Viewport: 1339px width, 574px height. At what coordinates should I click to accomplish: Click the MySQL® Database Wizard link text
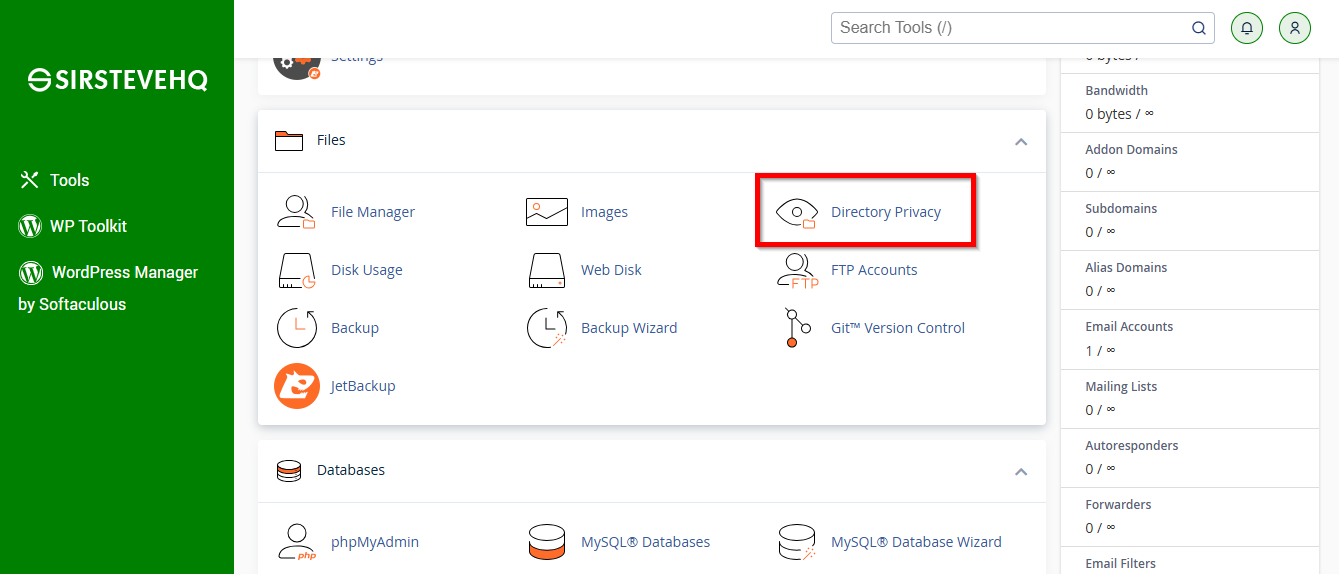click(916, 542)
